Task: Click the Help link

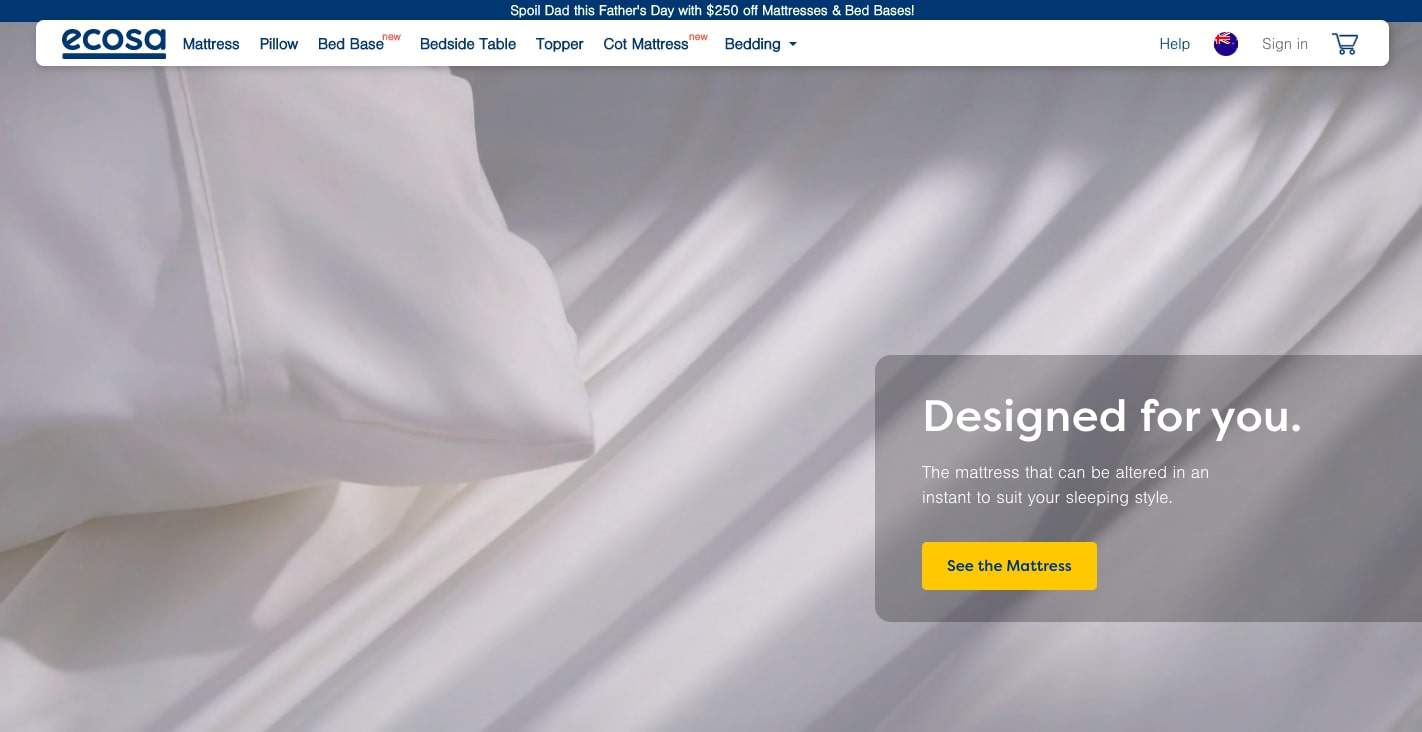Action: [1174, 44]
